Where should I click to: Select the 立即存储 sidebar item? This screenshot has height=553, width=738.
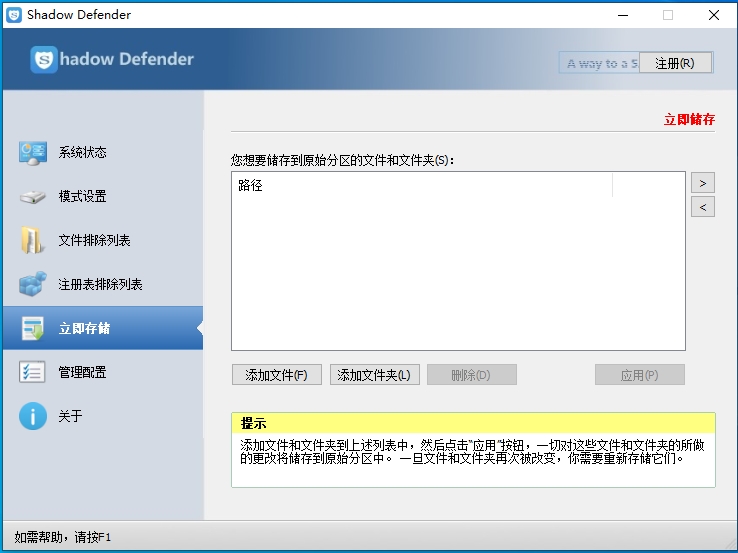coord(103,328)
